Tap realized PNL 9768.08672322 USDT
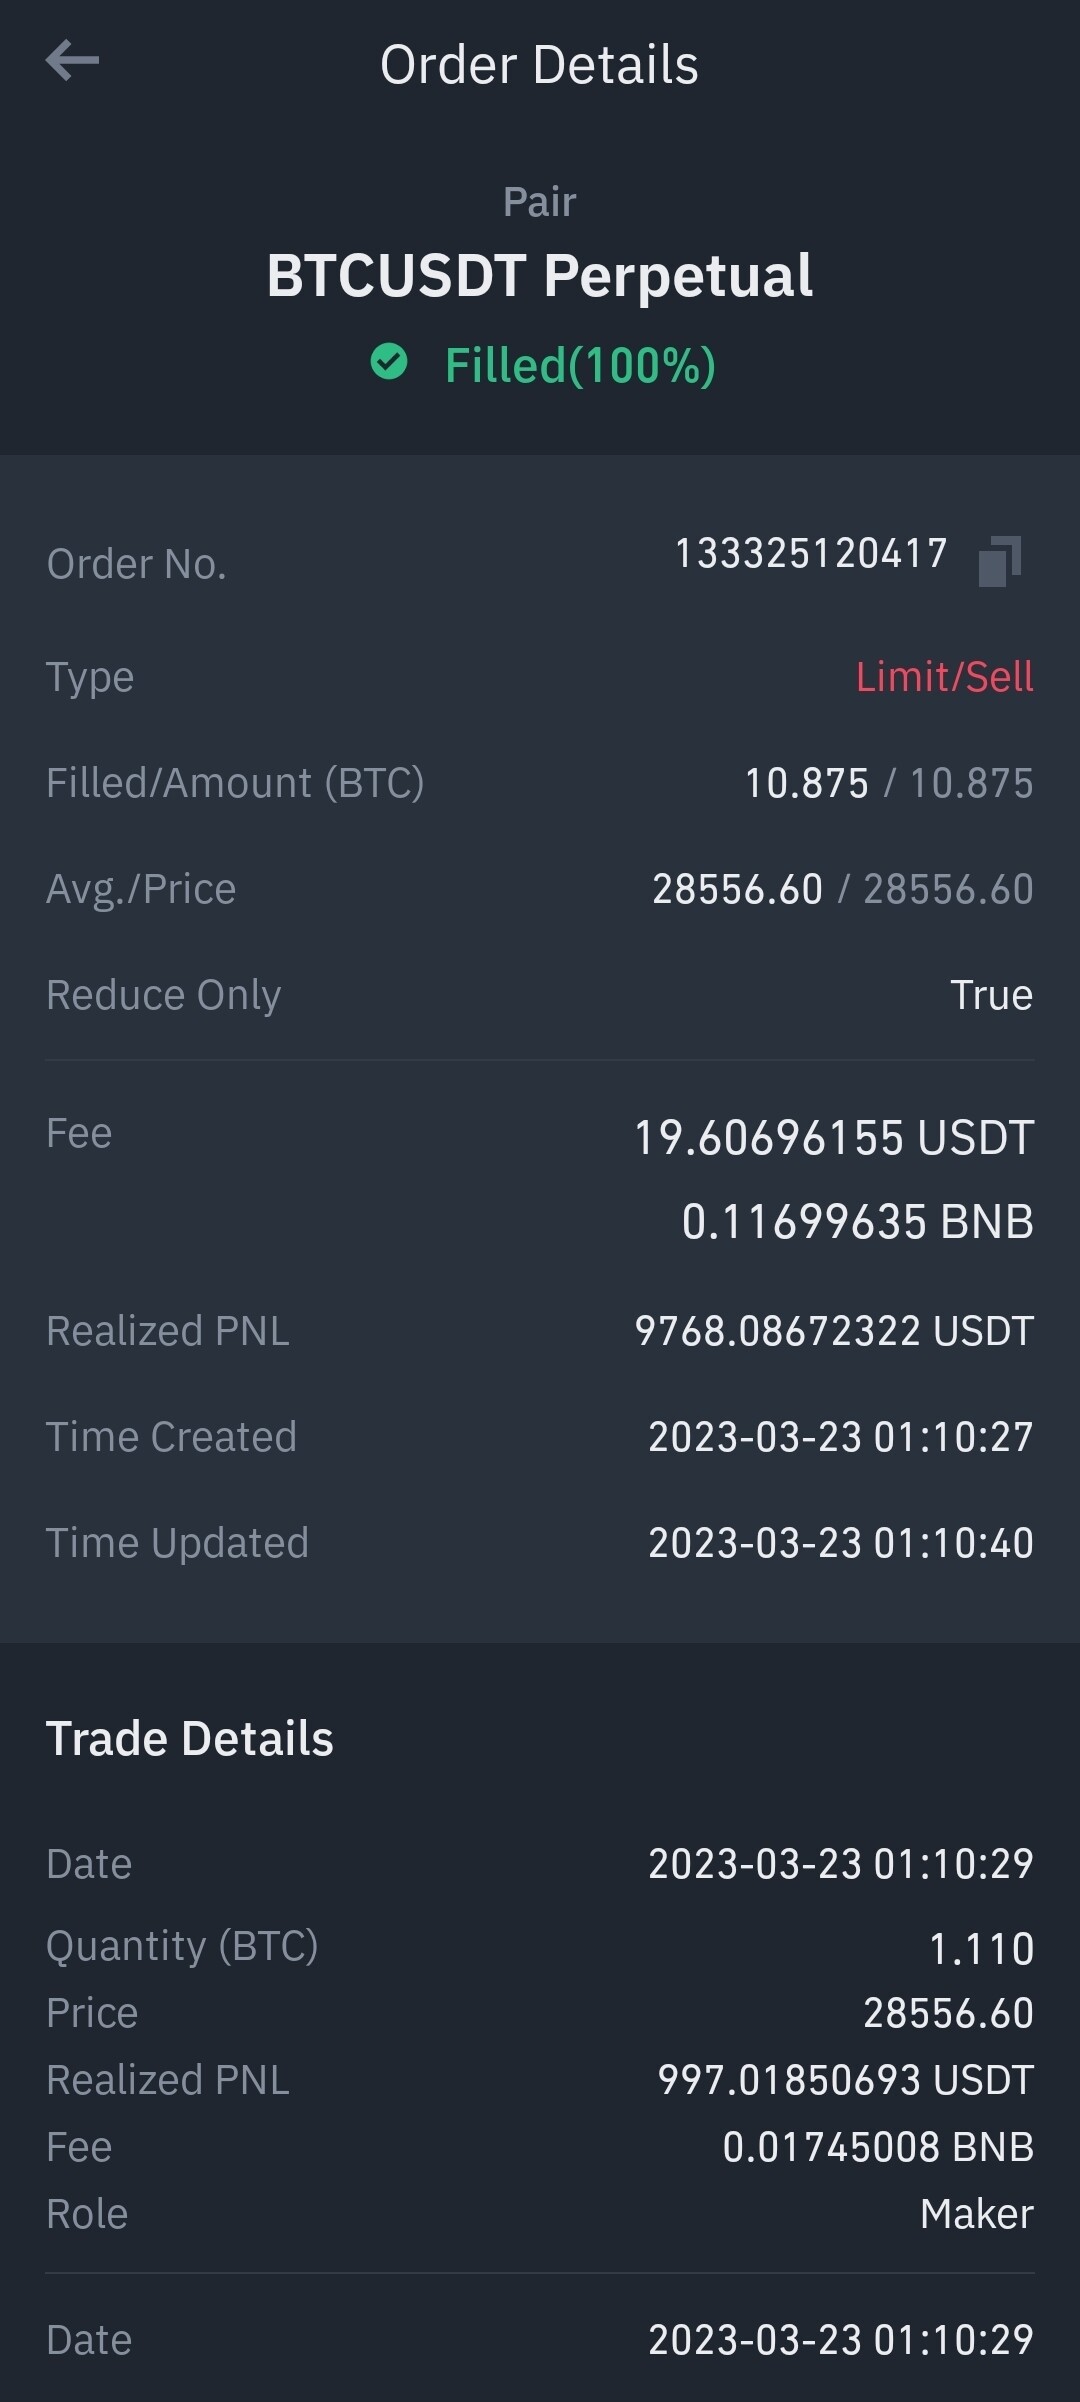 click(834, 1331)
